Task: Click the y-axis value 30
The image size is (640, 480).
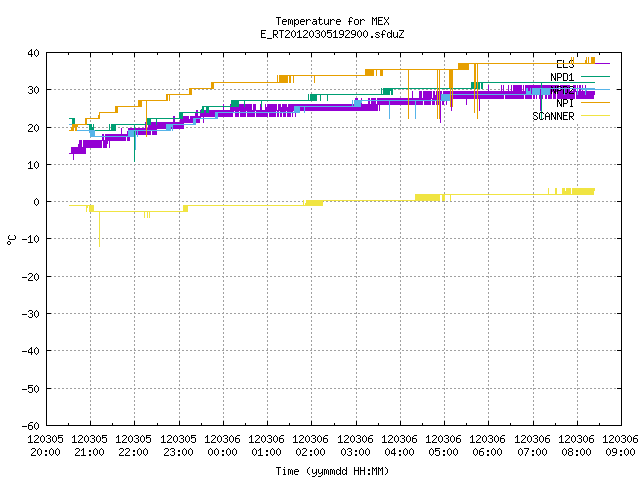Action: pyautogui.click(x=33, y=90)
